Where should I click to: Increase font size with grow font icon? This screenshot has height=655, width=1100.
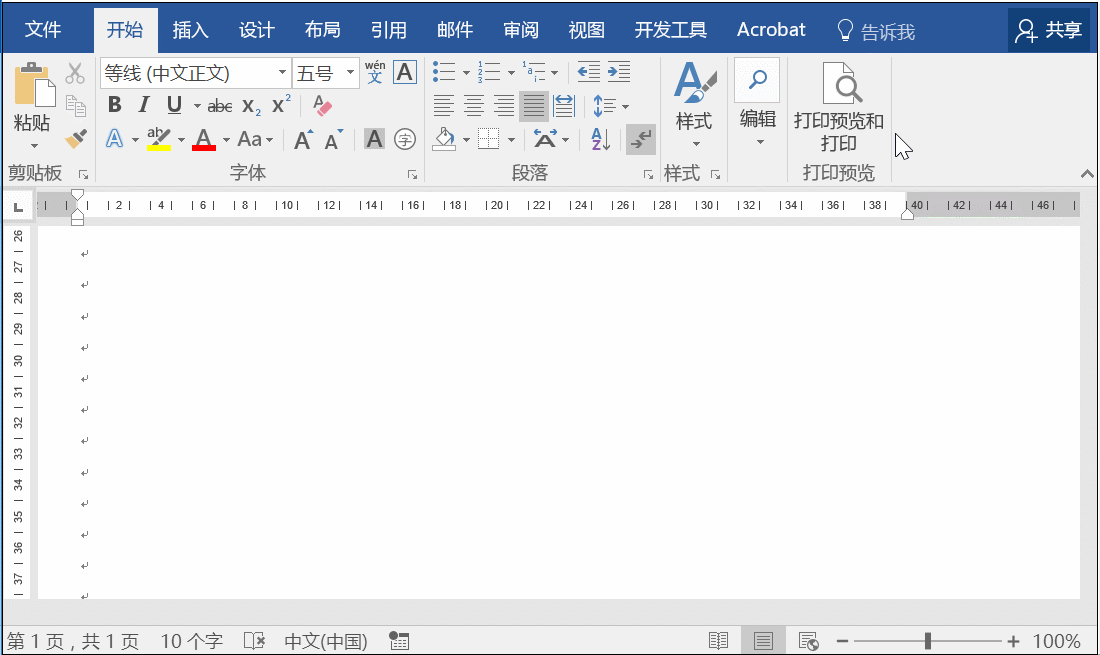pos(303,140)
